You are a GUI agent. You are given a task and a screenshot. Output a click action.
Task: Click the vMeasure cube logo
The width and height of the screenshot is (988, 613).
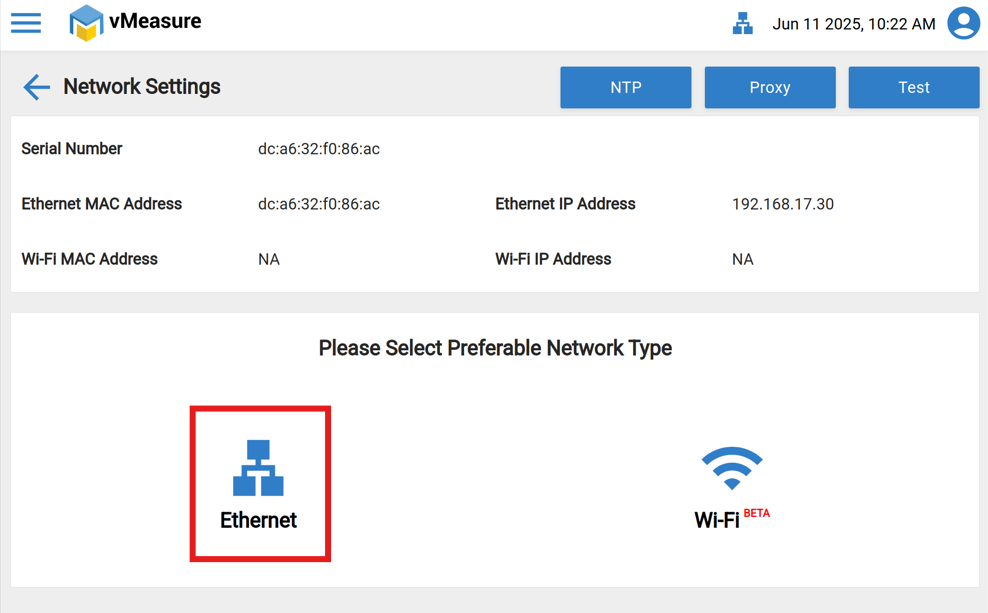(x=86, y=23)
